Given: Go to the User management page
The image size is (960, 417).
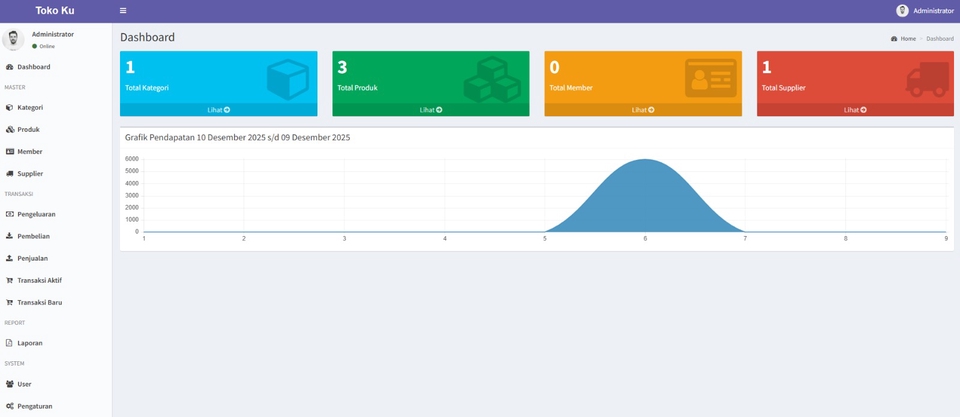Looking at the screenshot, I should tap(24, 384).
